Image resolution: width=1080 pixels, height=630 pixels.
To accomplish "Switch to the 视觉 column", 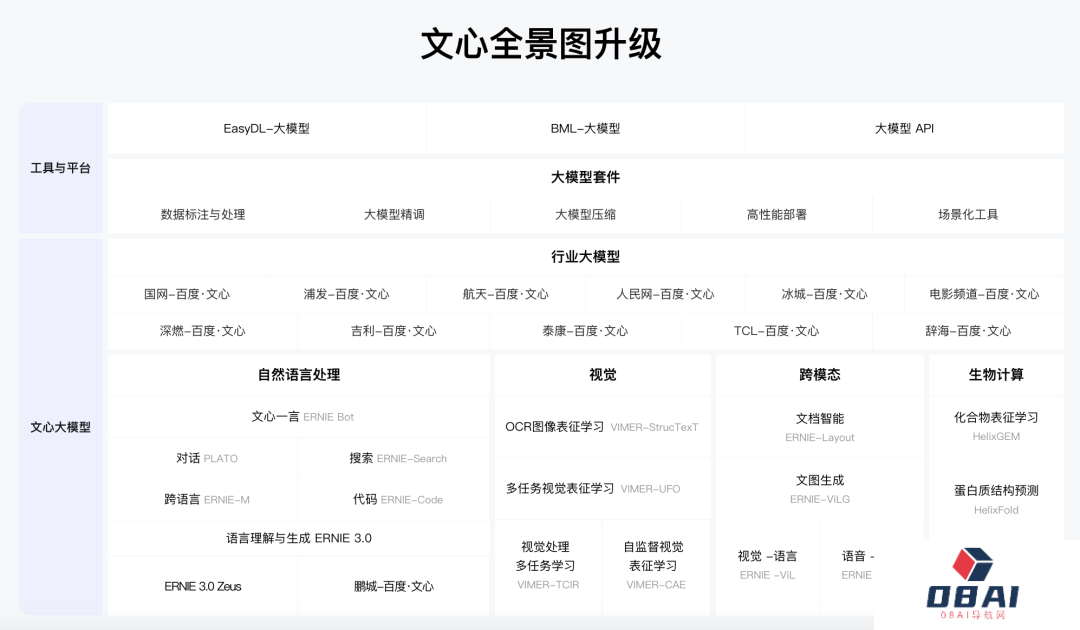I will [602, 374].
